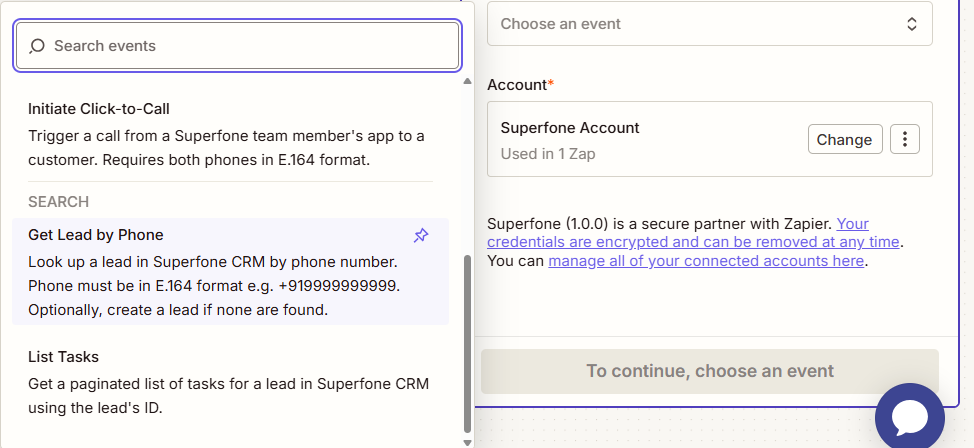The image size is (974, 448).
Task: Click To continue, choose an event button
Action: tap(709, 371)
